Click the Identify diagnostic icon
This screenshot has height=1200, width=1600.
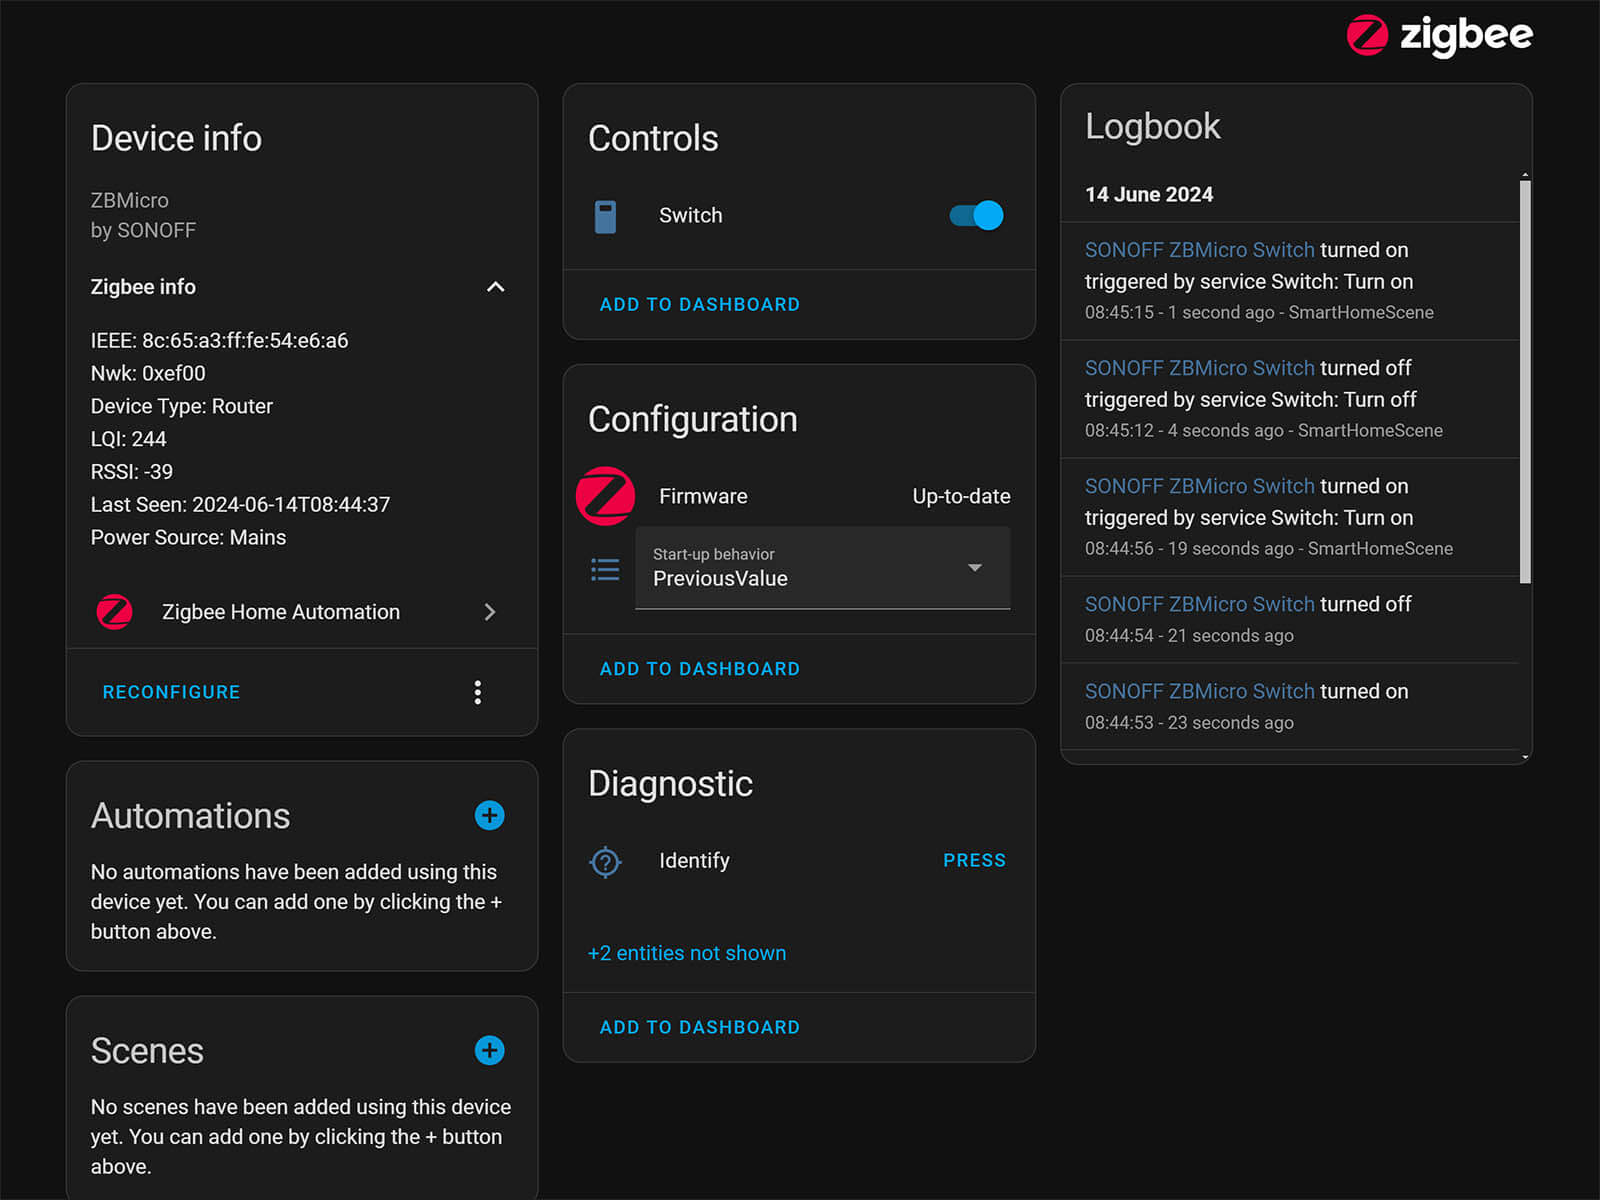605,861
